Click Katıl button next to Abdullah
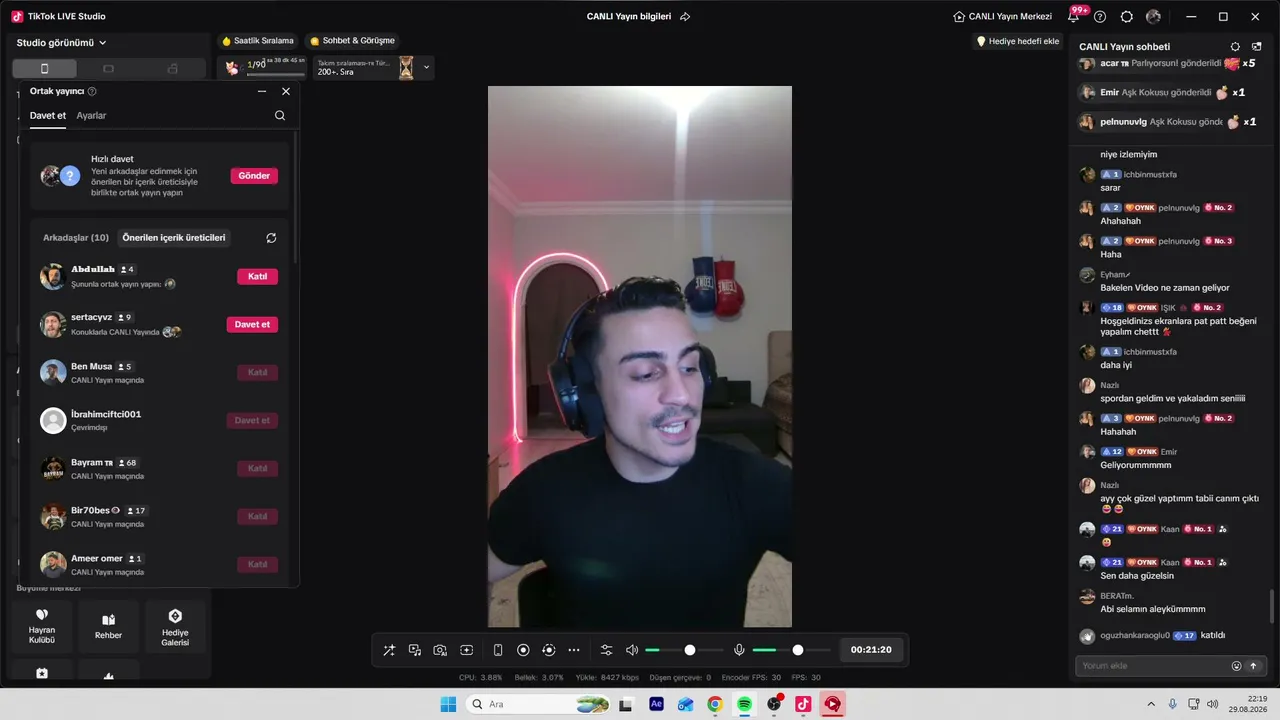This screenshot has height=720, width=1280. point(257,277)
